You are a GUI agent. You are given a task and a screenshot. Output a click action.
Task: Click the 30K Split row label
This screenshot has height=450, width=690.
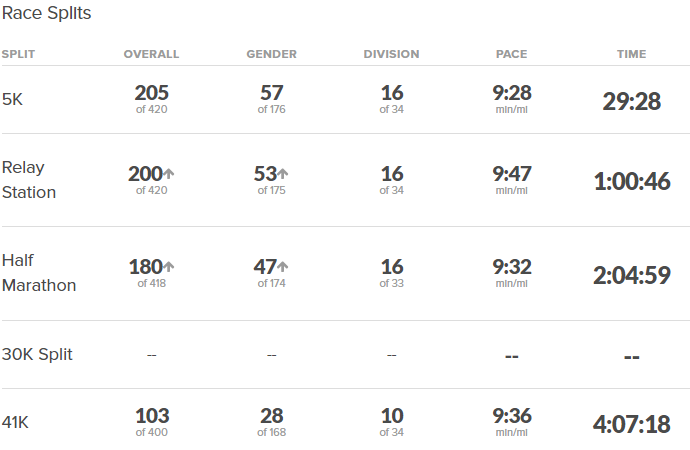(37, 355)
